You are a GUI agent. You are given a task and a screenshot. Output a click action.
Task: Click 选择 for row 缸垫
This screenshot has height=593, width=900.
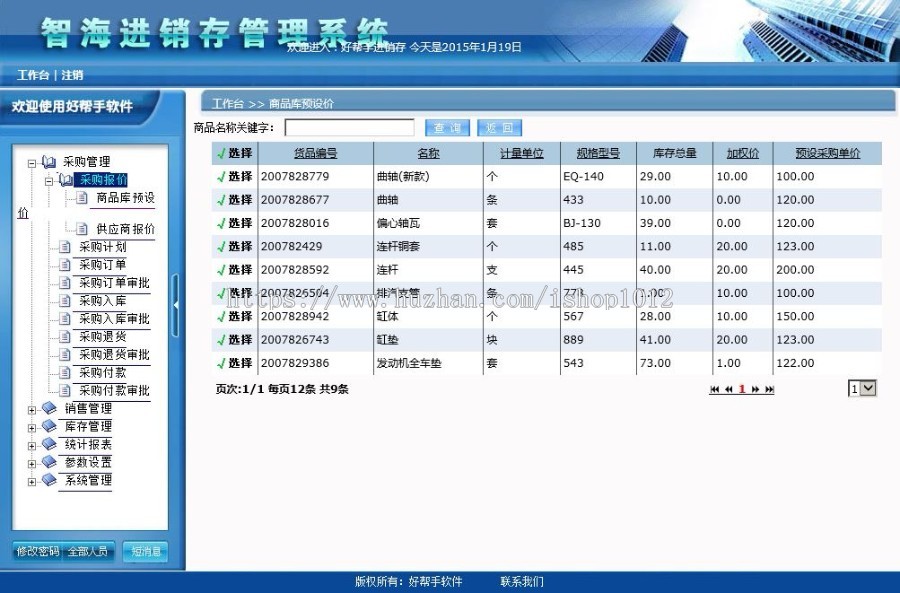[235, 340]
